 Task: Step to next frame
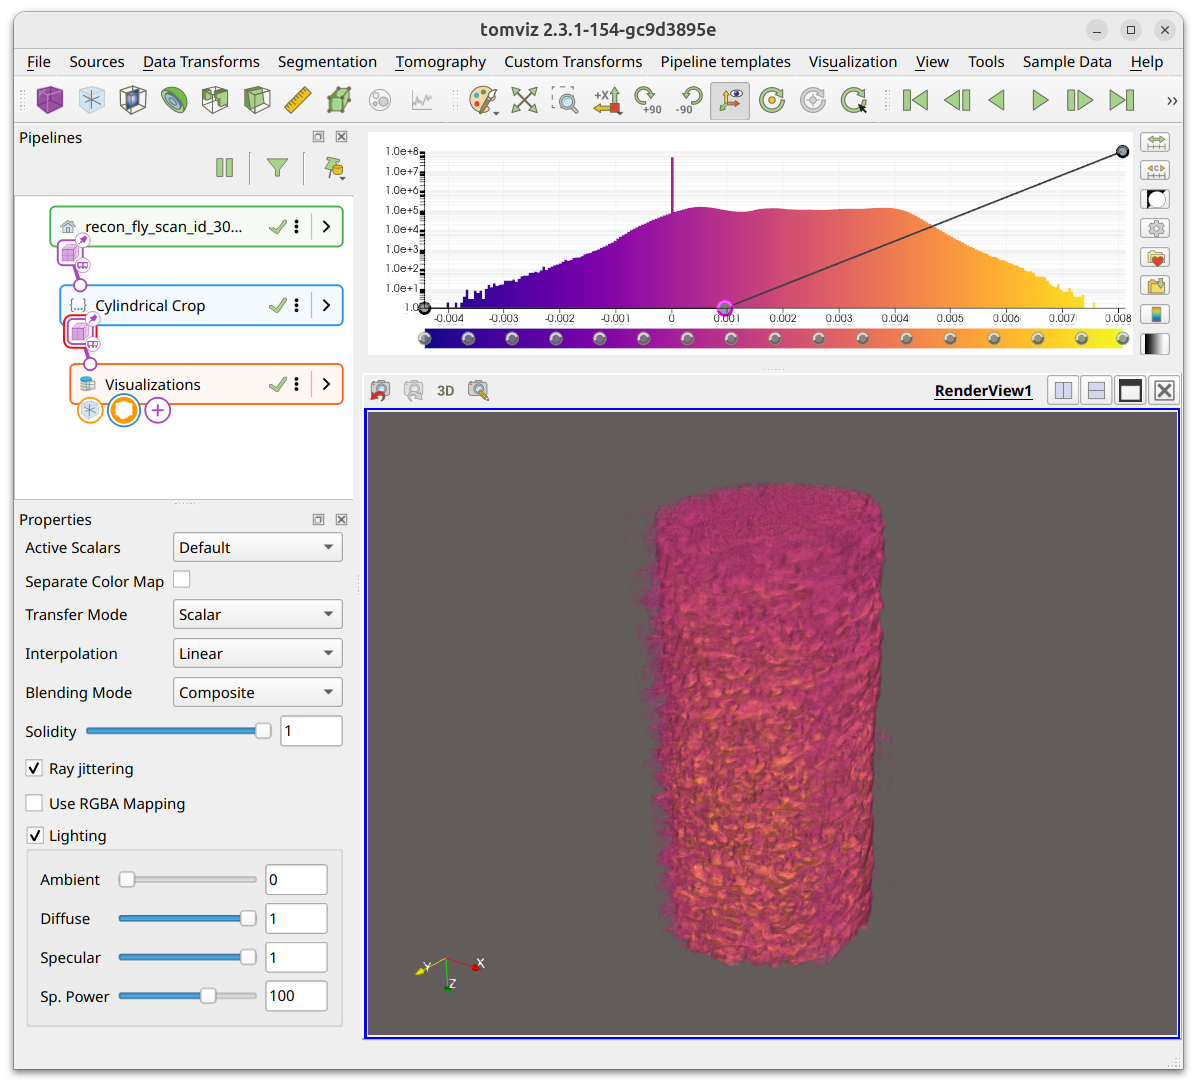(1079, 100)
